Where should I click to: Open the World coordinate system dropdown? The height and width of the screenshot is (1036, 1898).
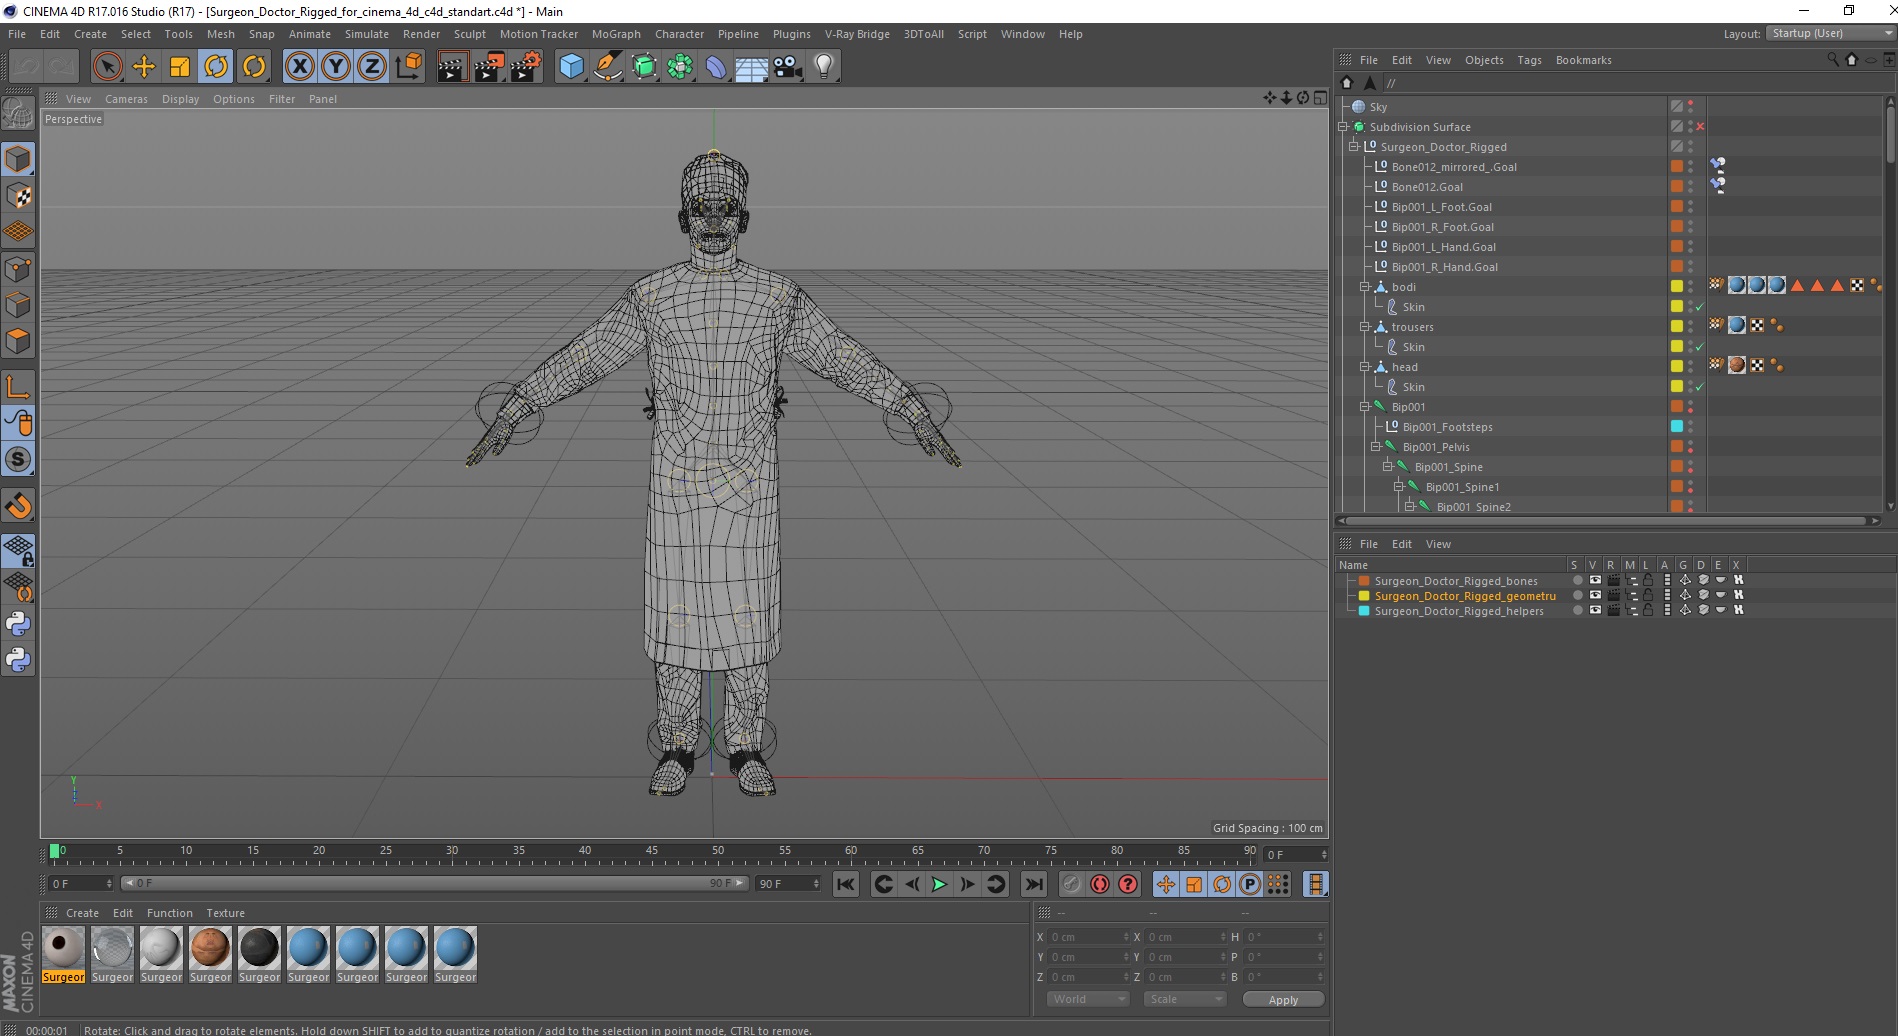pos(1087,999)
